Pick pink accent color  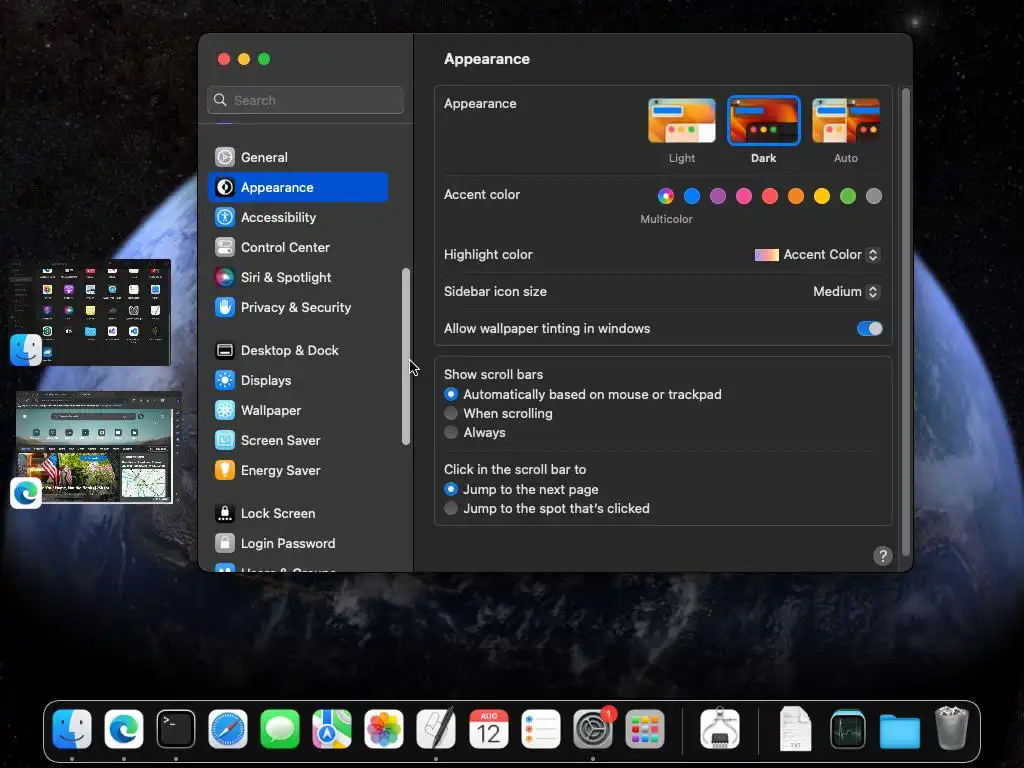tap(744, 196)
